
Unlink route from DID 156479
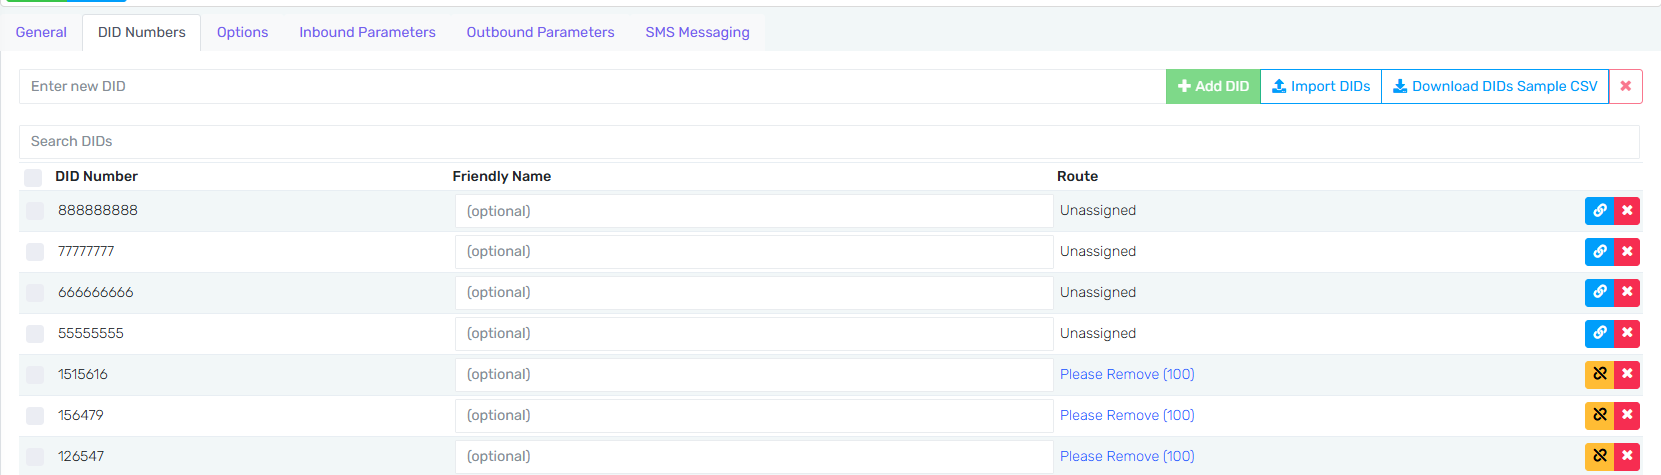tap(1599, 416)
